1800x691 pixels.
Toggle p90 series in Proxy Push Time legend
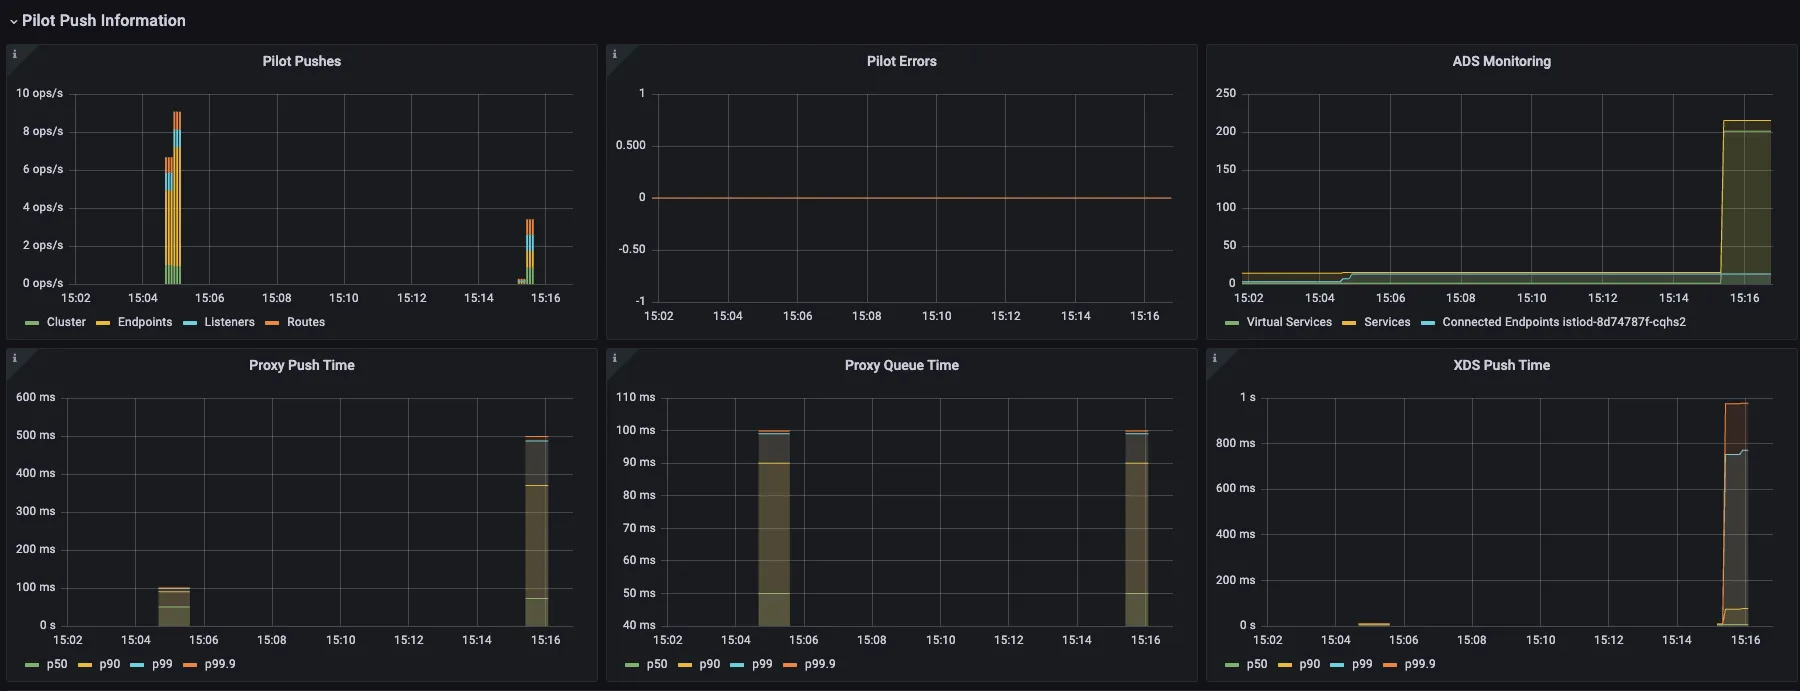(109, 664)
